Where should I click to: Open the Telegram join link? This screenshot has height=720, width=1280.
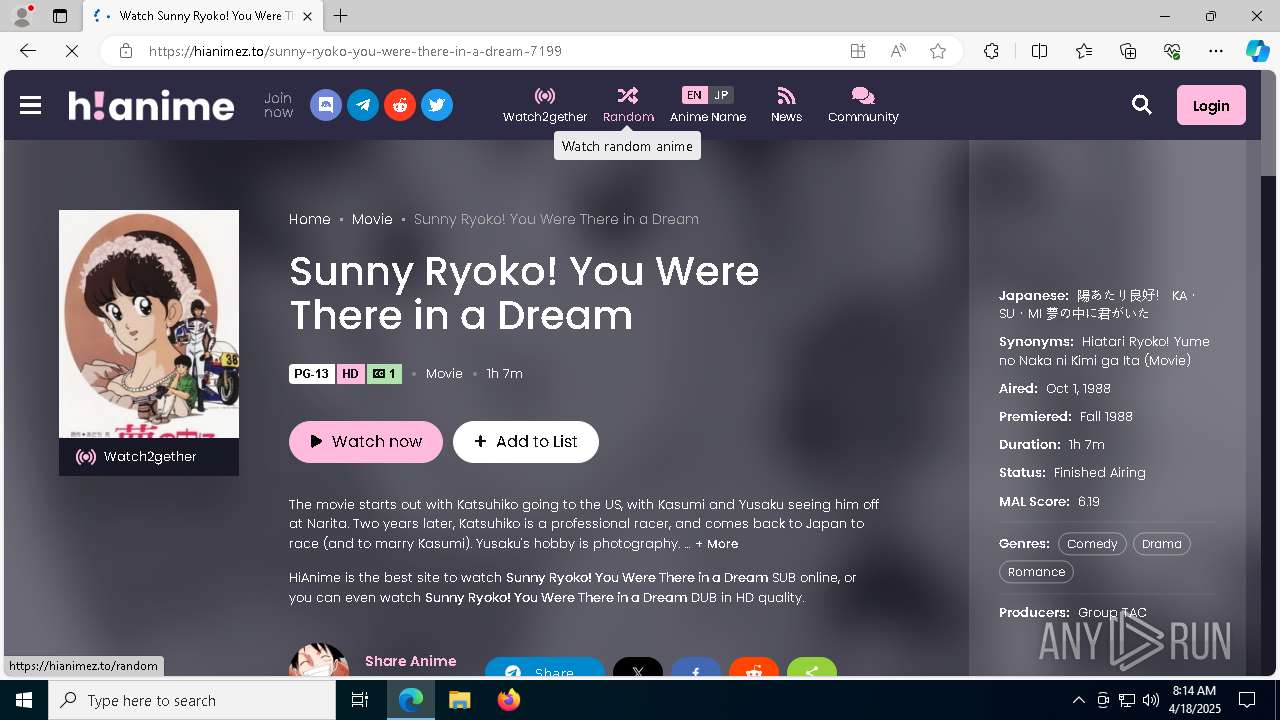pos(363,105)
